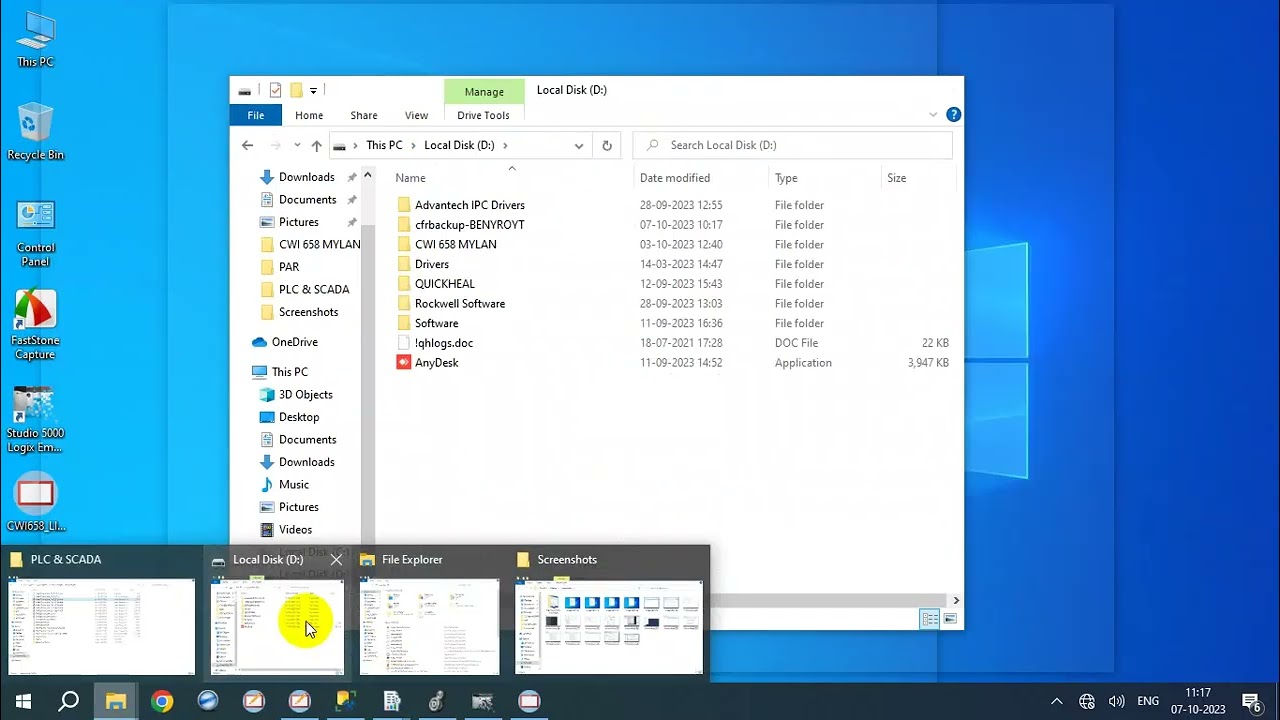Image resolution: width=1280 pixels, height=720 pixels.
Task: Refresh the Local Disk (D:) view
Action: pyautogui.click(x=606, y=145)
